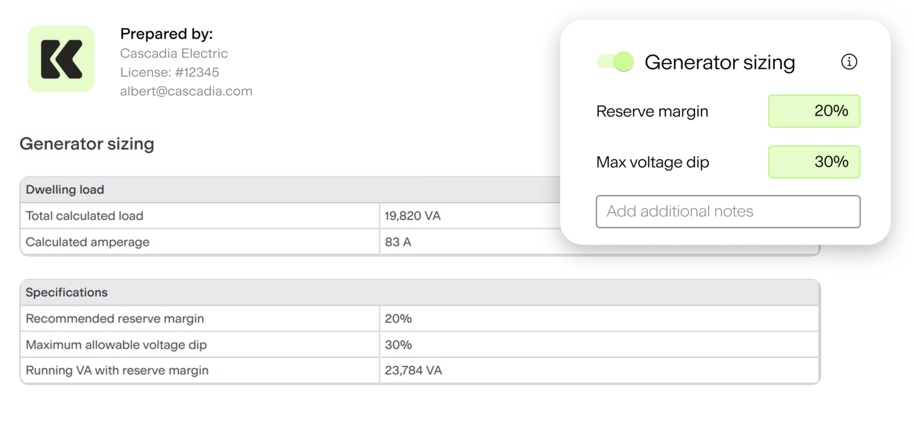
Task: Open the Generator sizing info icon
Action: click(849, 62)
